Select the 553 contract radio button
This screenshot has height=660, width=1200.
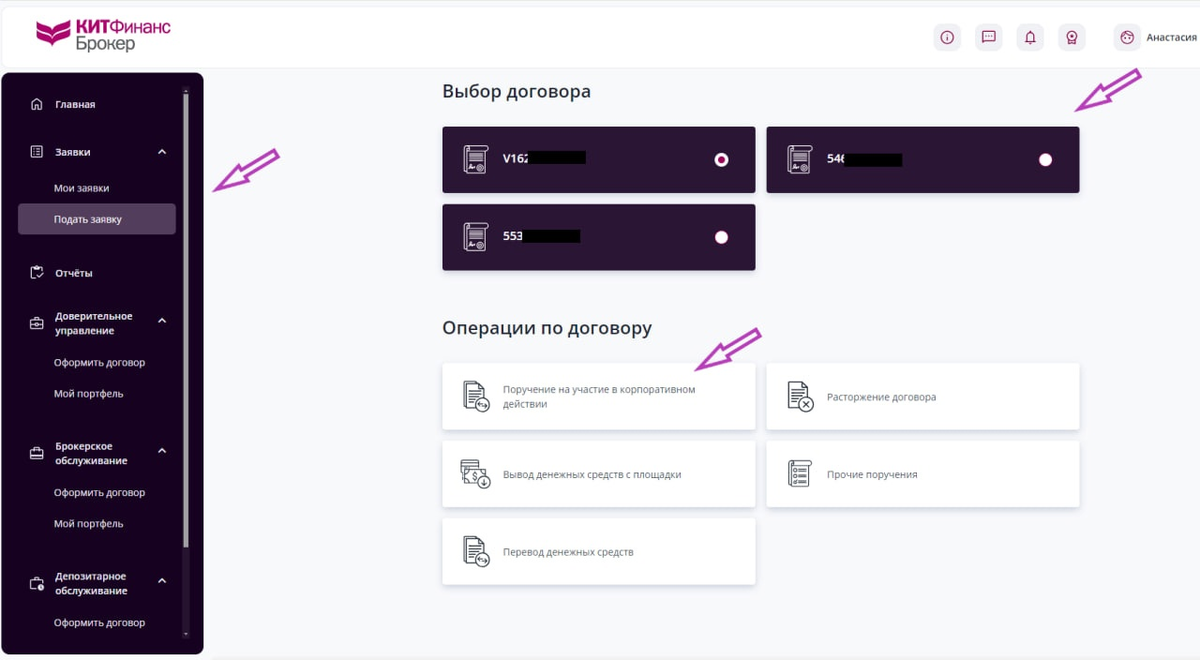(722, 237)
